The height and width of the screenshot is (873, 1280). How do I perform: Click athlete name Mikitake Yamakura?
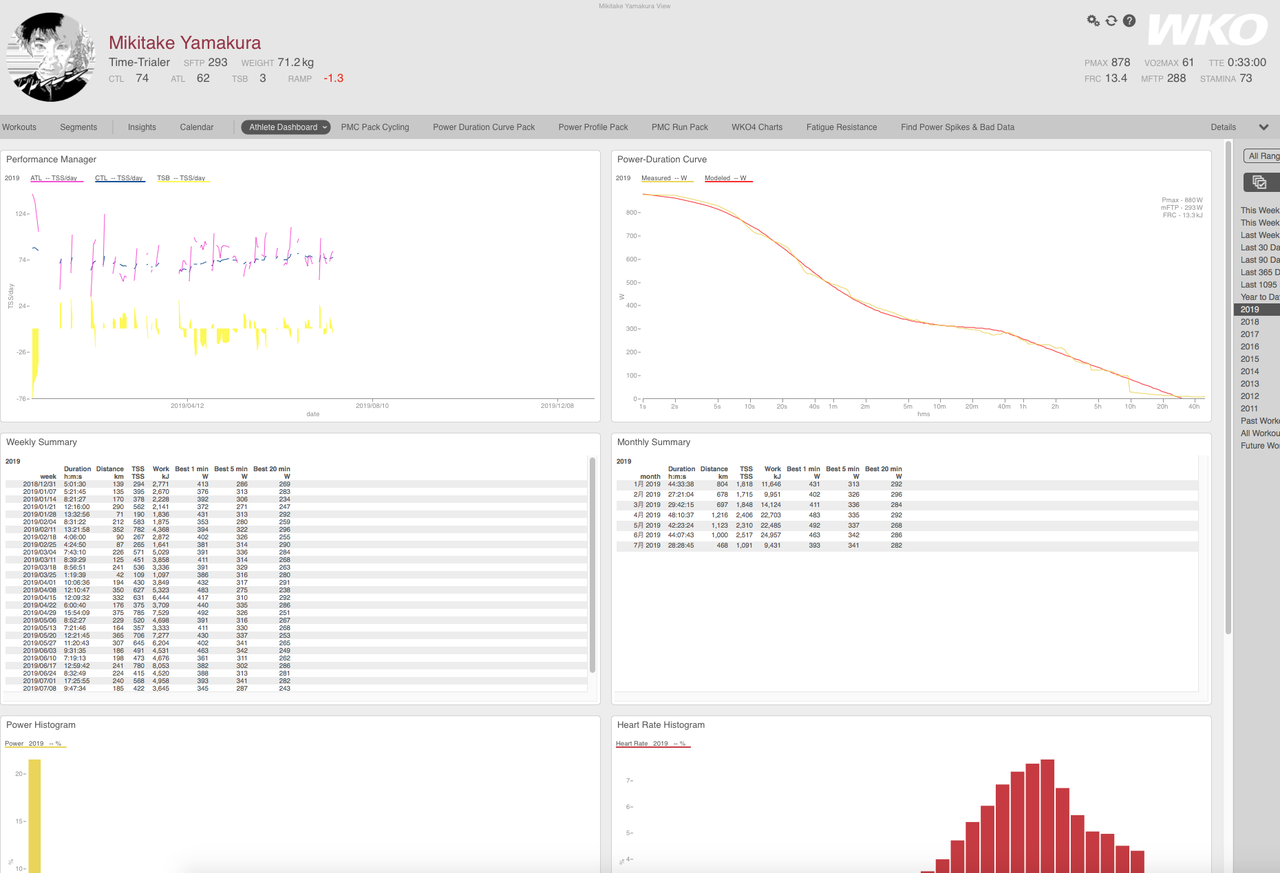pyautogui.click(x=185, y=43)
